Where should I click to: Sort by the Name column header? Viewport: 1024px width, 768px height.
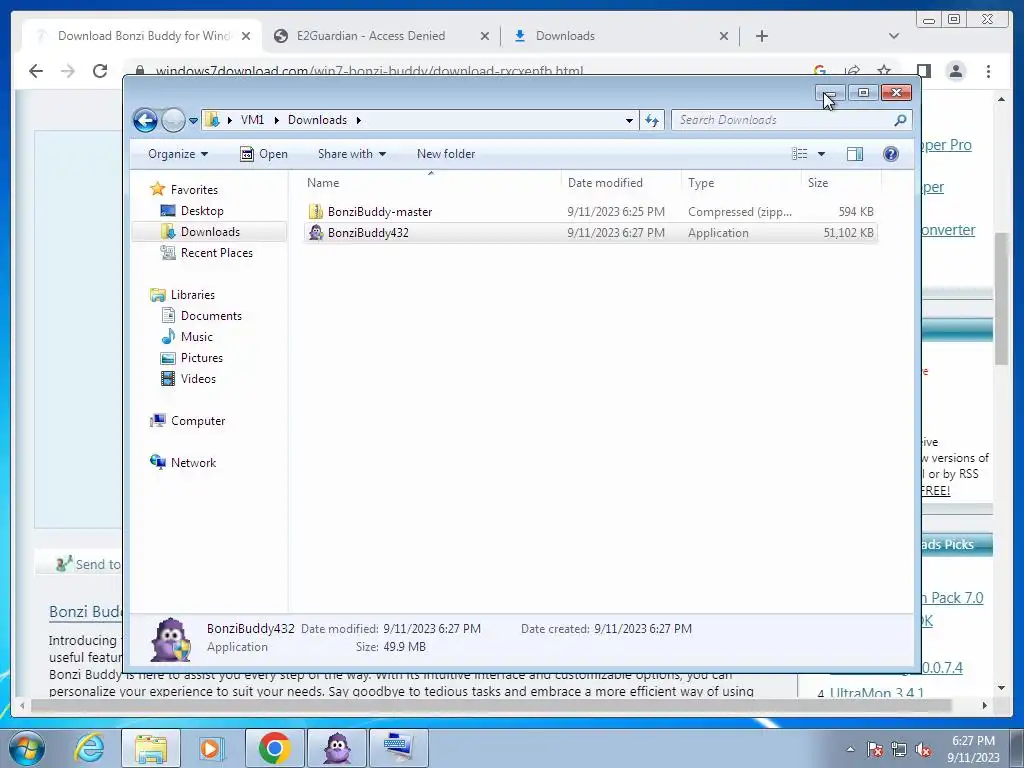pos(430,183)
